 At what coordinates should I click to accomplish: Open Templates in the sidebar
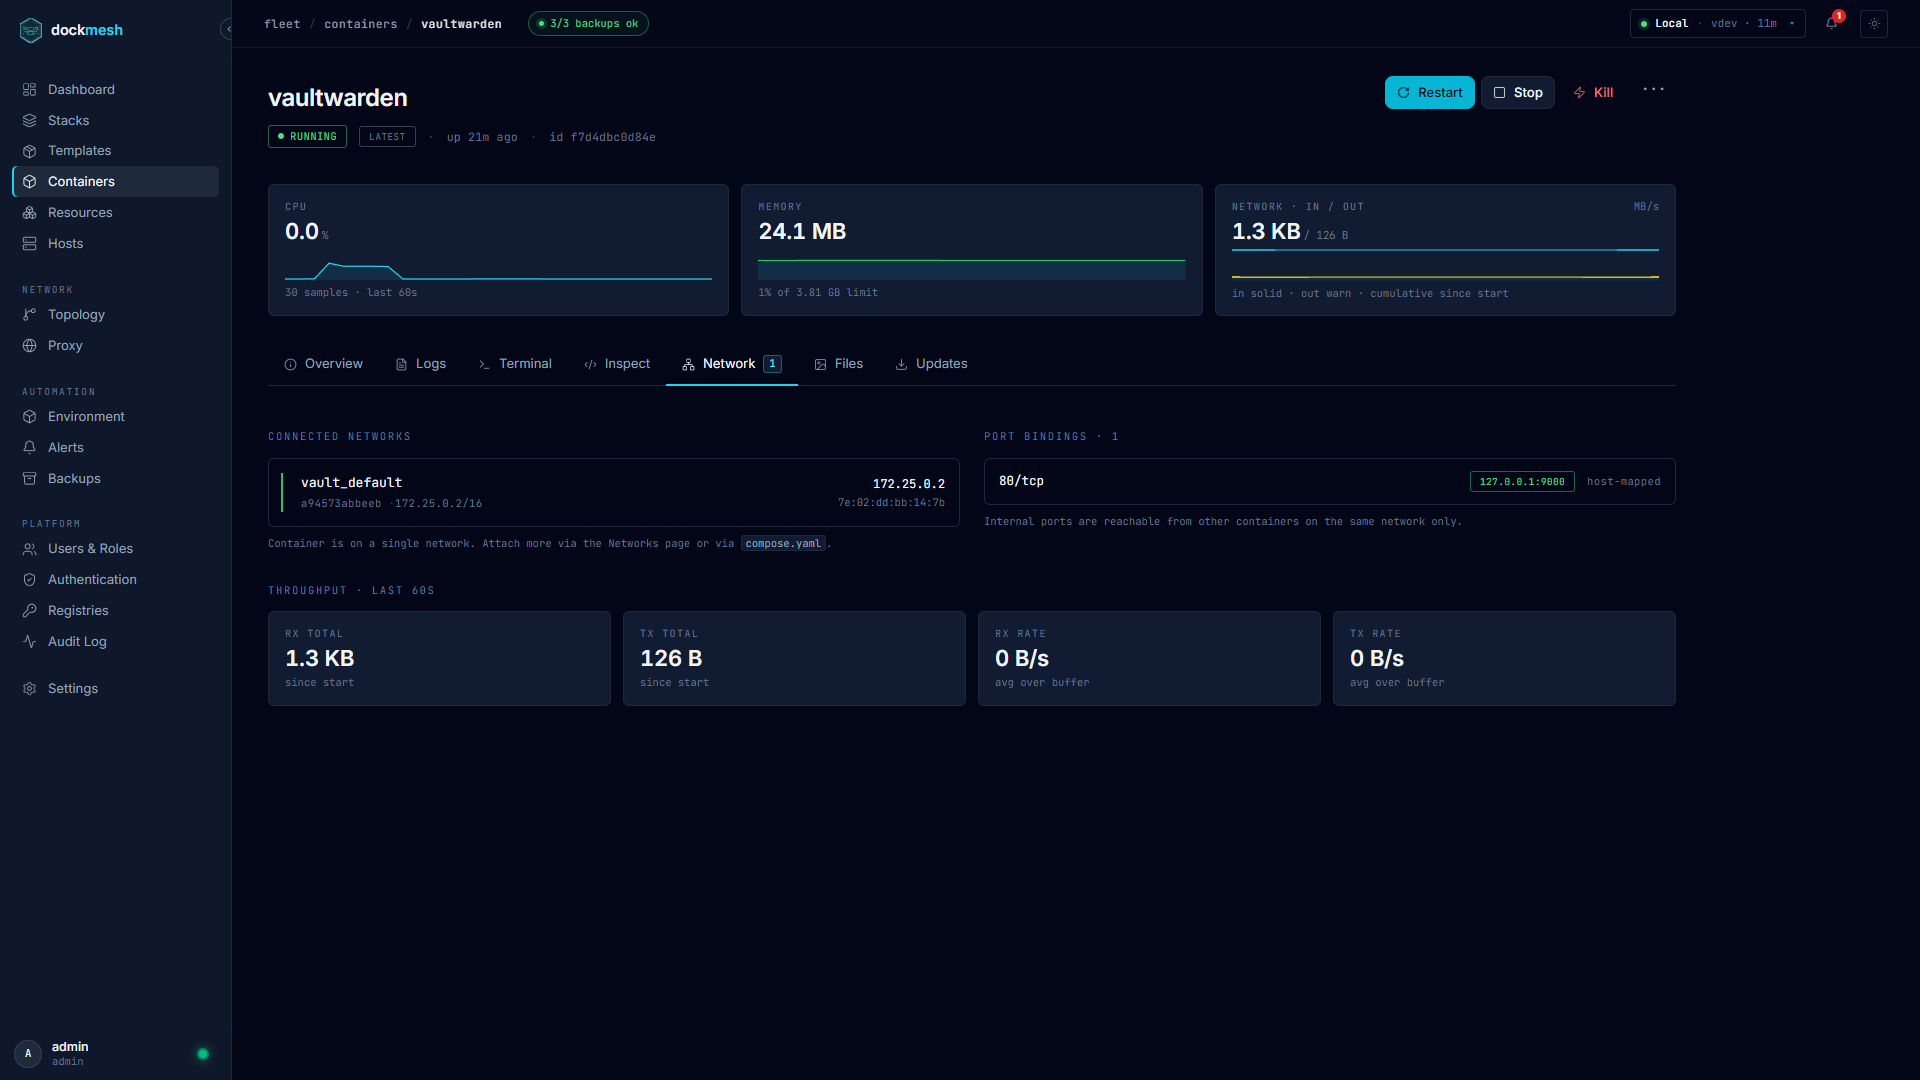pos(115,150)
